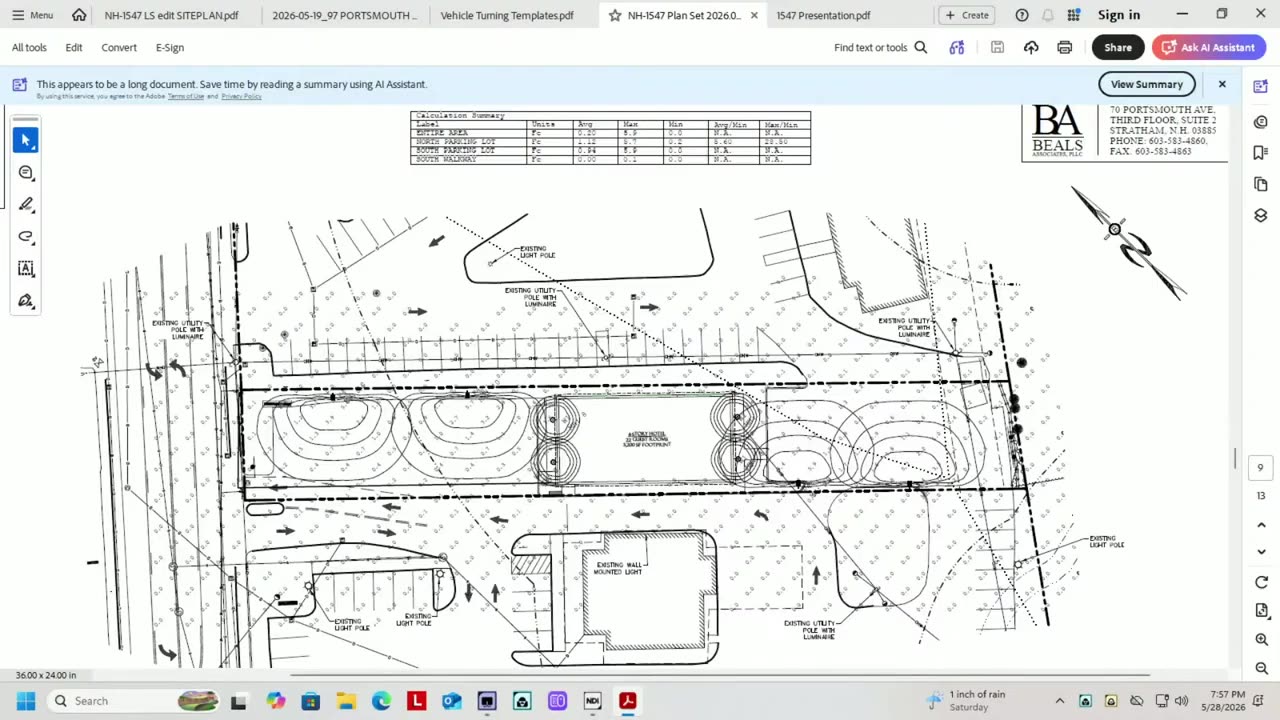
Task: Choose the Highlight pen tool
Action: tap(26, 205)
